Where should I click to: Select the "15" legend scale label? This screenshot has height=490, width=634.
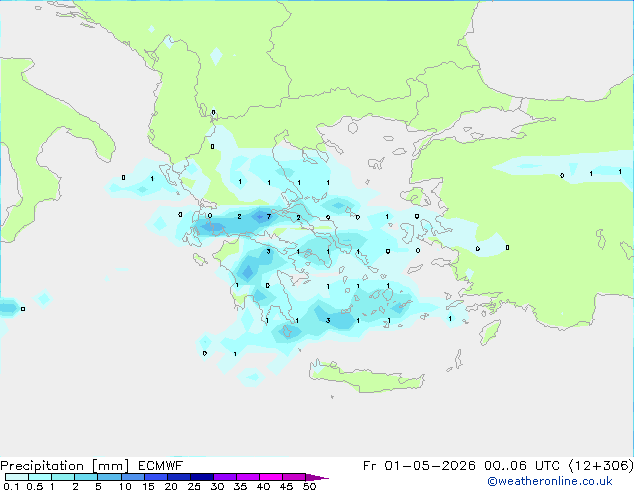(148, 486)
